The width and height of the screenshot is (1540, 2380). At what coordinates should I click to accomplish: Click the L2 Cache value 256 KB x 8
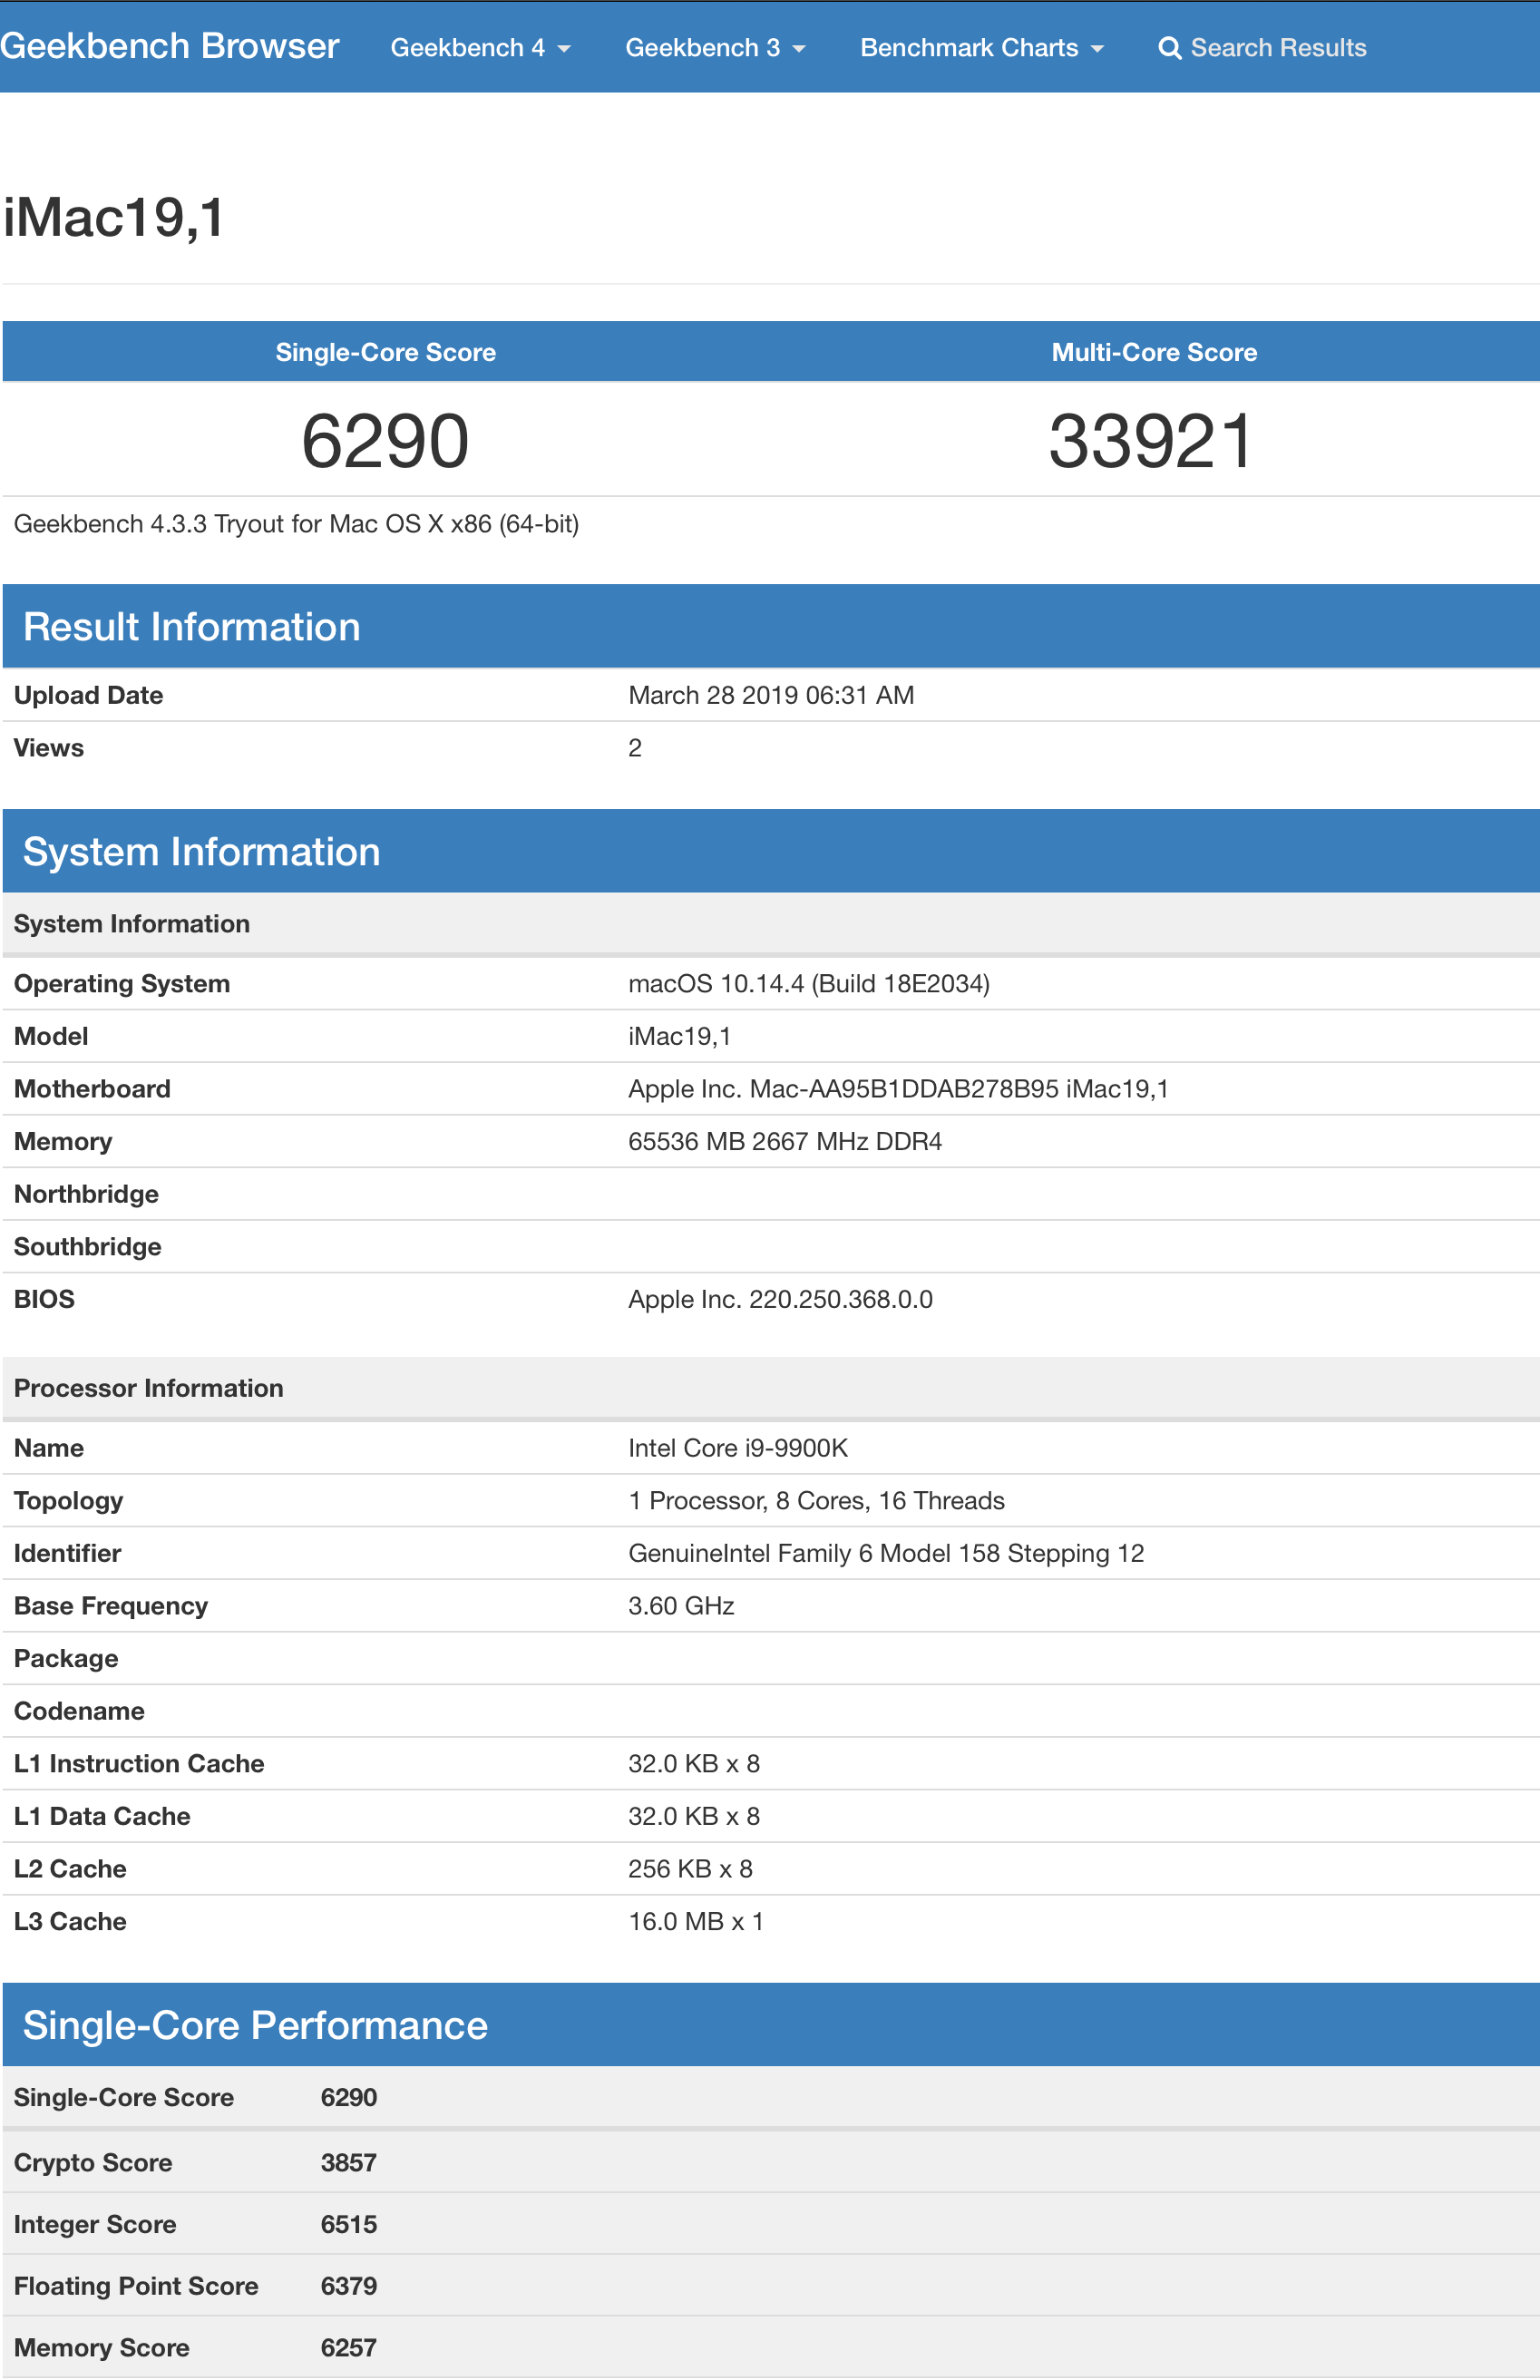point(691,1869)
